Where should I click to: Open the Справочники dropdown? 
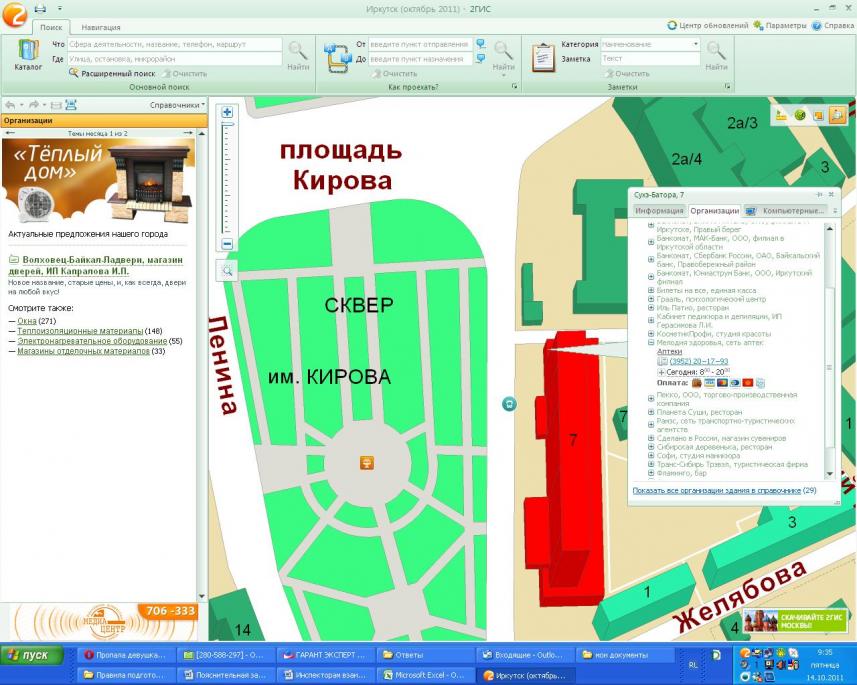tap(178, 105)
